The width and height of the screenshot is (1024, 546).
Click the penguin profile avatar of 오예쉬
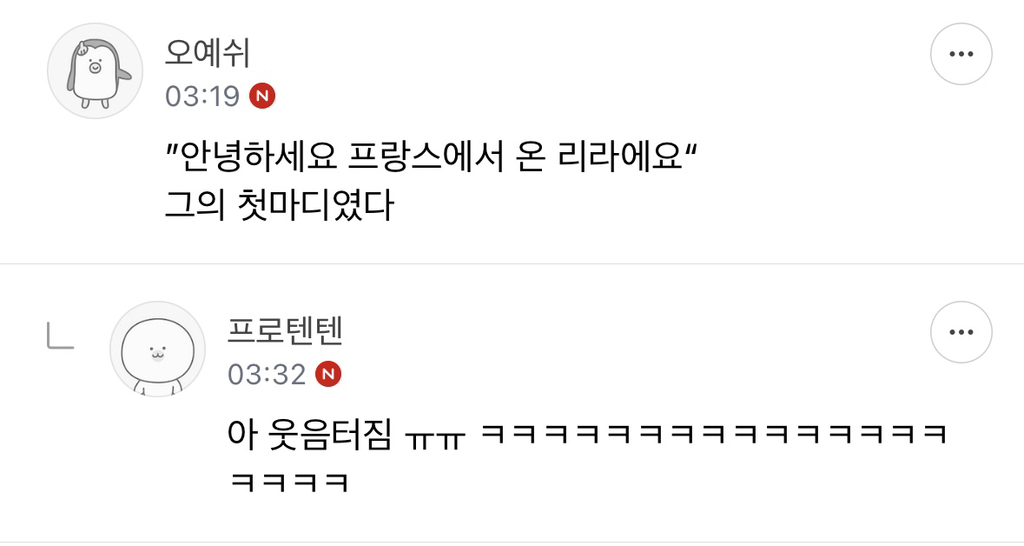coord(95,71)
